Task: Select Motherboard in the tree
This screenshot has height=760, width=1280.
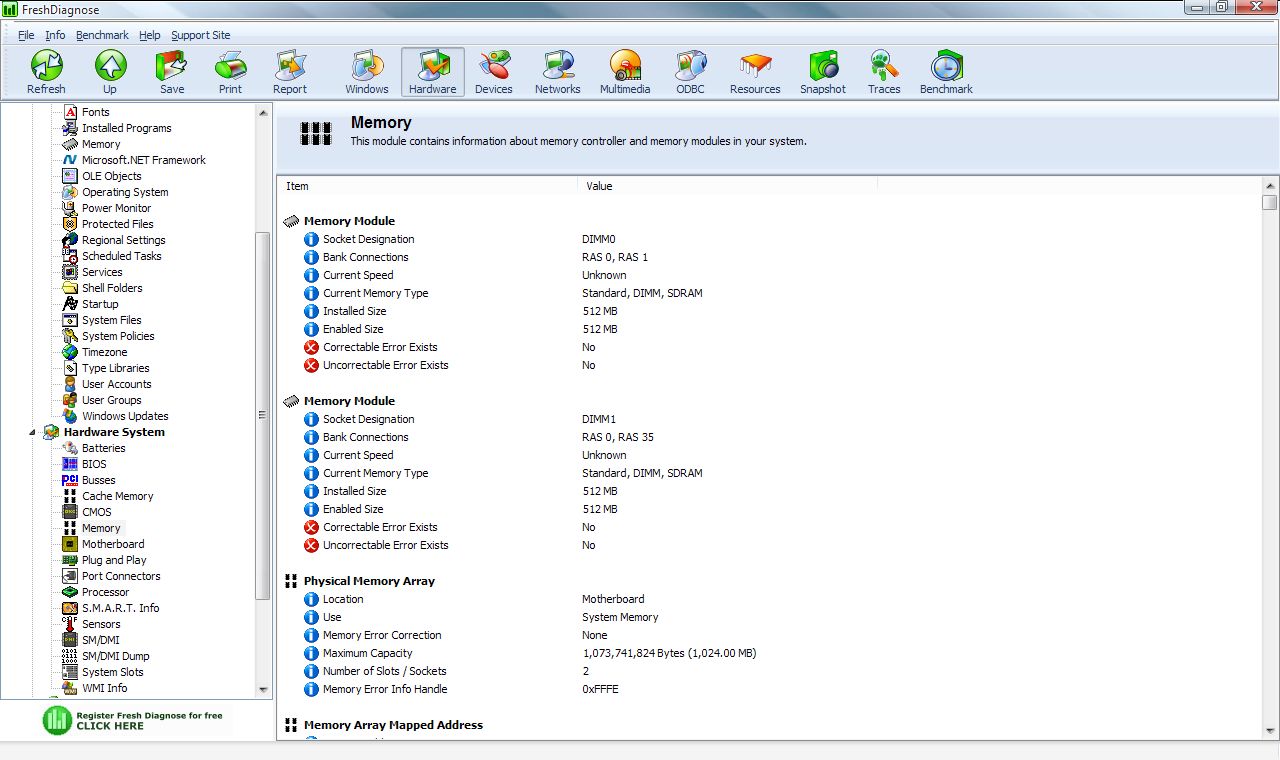Action: tap(113, 544)
